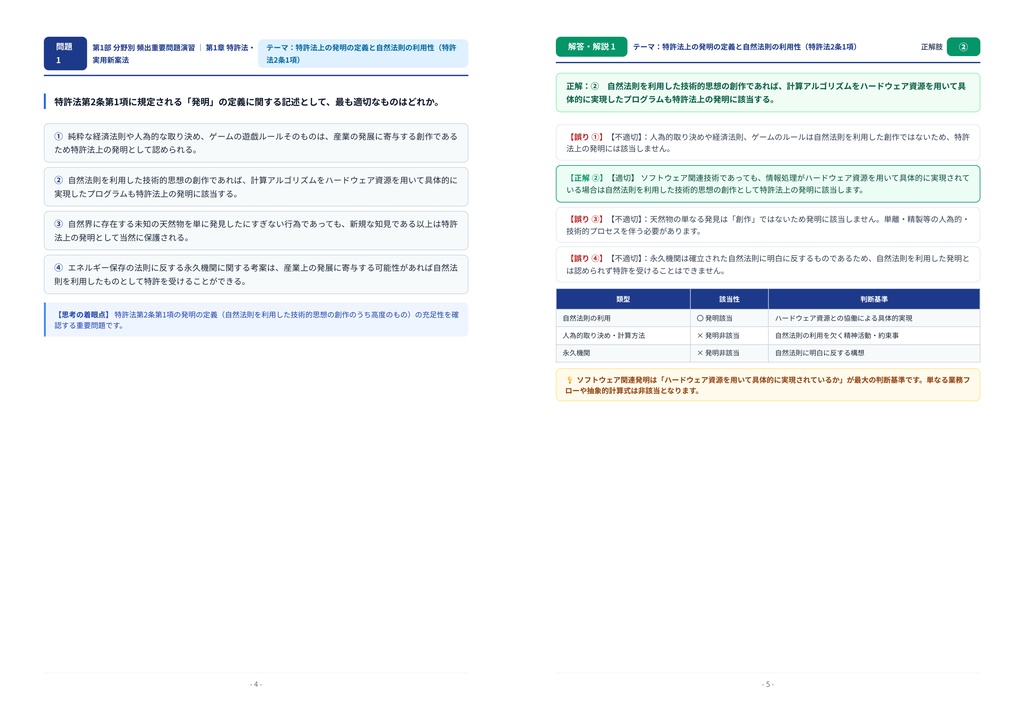The image size is (1024, 724).
Task: Select the 第1部 分野別 頻出重要問題演習 breadcrumb
Action: pos(144,48)
